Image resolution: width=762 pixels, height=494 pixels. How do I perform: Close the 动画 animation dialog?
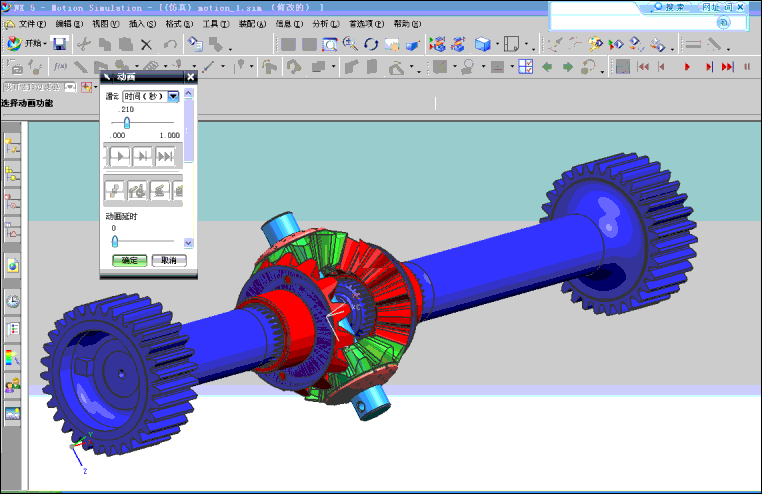click(x=190, y=77)
